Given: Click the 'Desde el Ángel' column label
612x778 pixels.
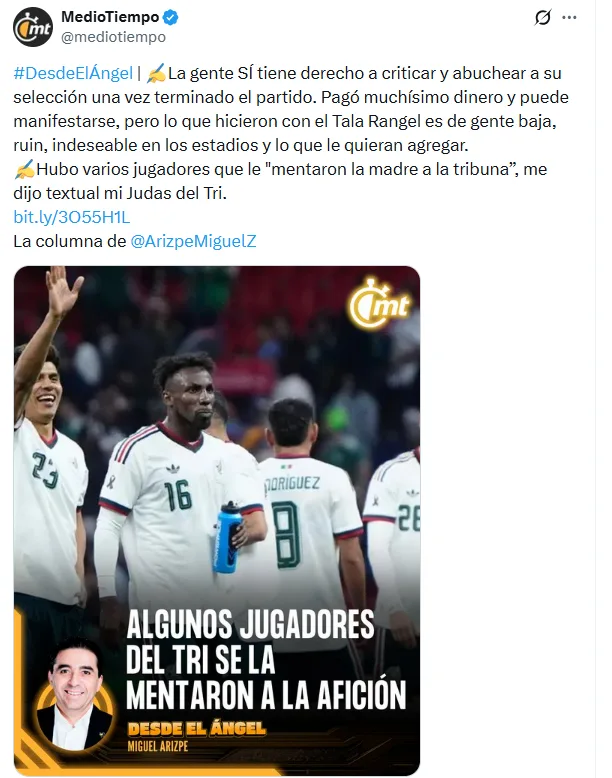Looking at the screenshot, I should click(x=197, y=728).
